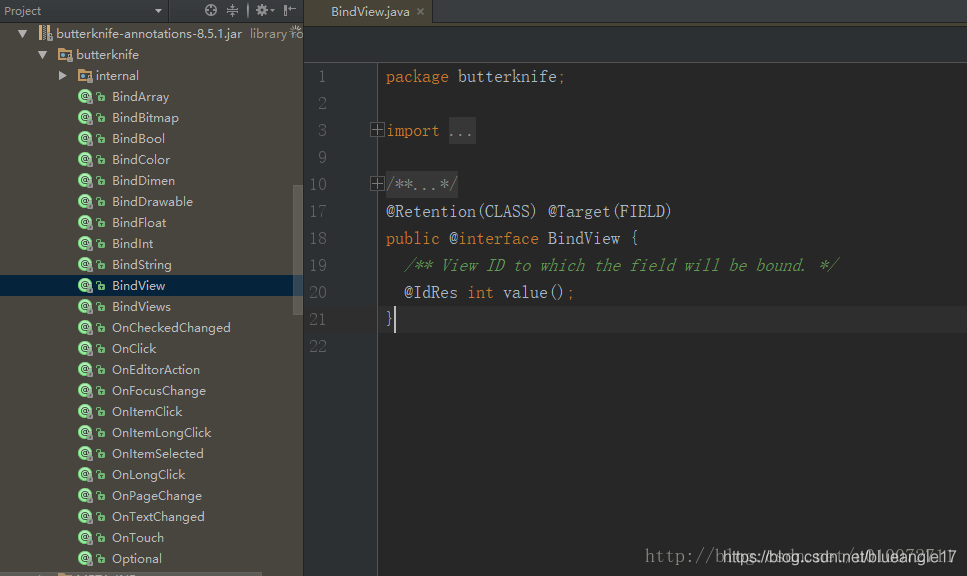
Task: Open the Project panel settings gear
Action: tap(264, 10)
